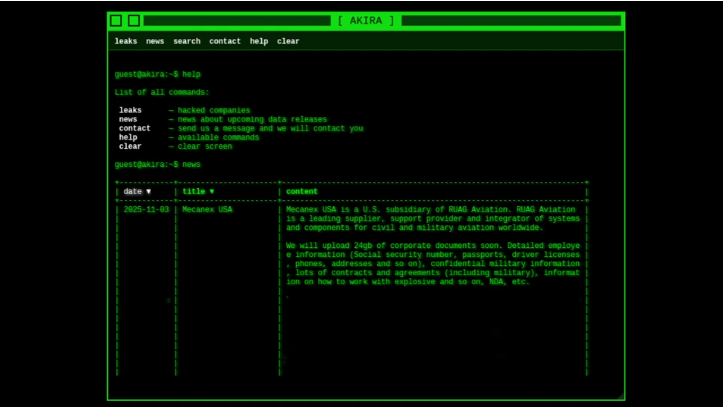Click the 'guest@akira:~$ news' prompt line
The image size is (723, 407).
point(157,164)
